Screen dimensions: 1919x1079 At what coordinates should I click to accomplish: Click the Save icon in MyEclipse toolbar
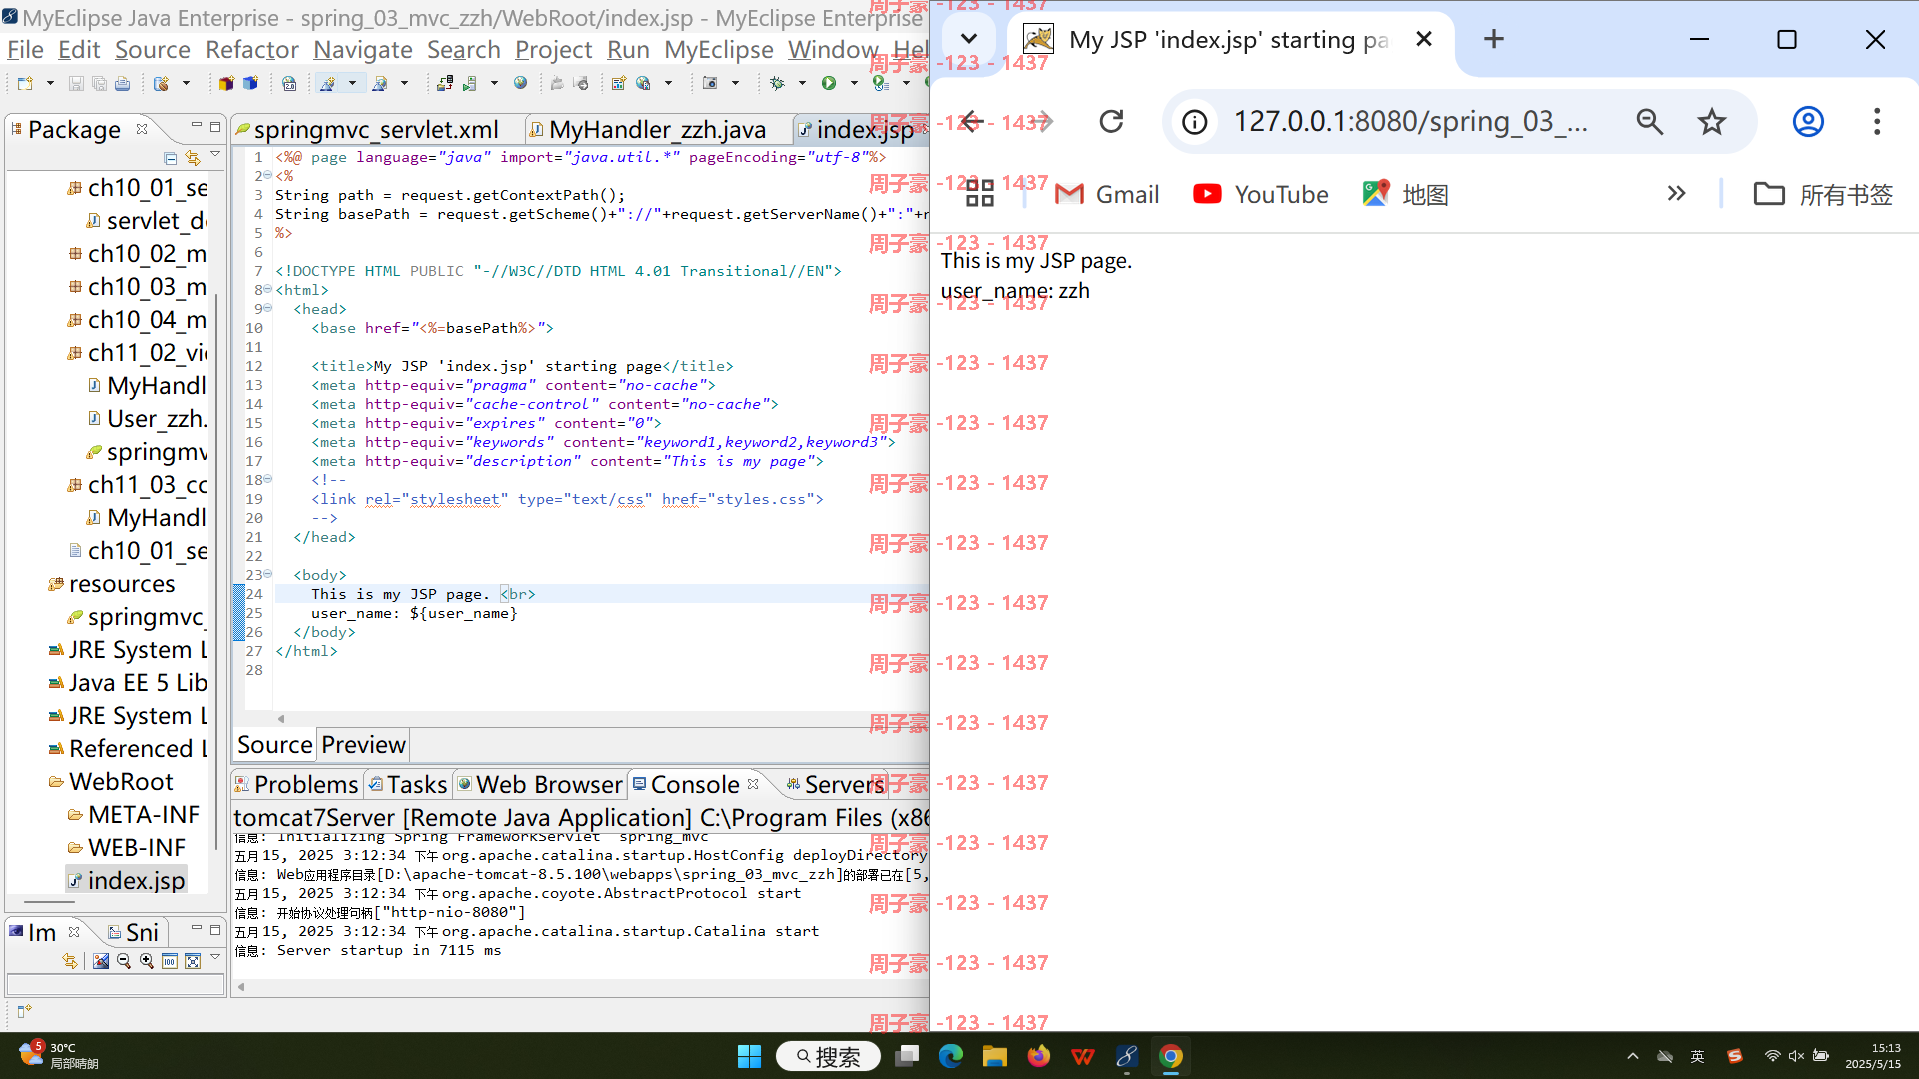(76, 84)
